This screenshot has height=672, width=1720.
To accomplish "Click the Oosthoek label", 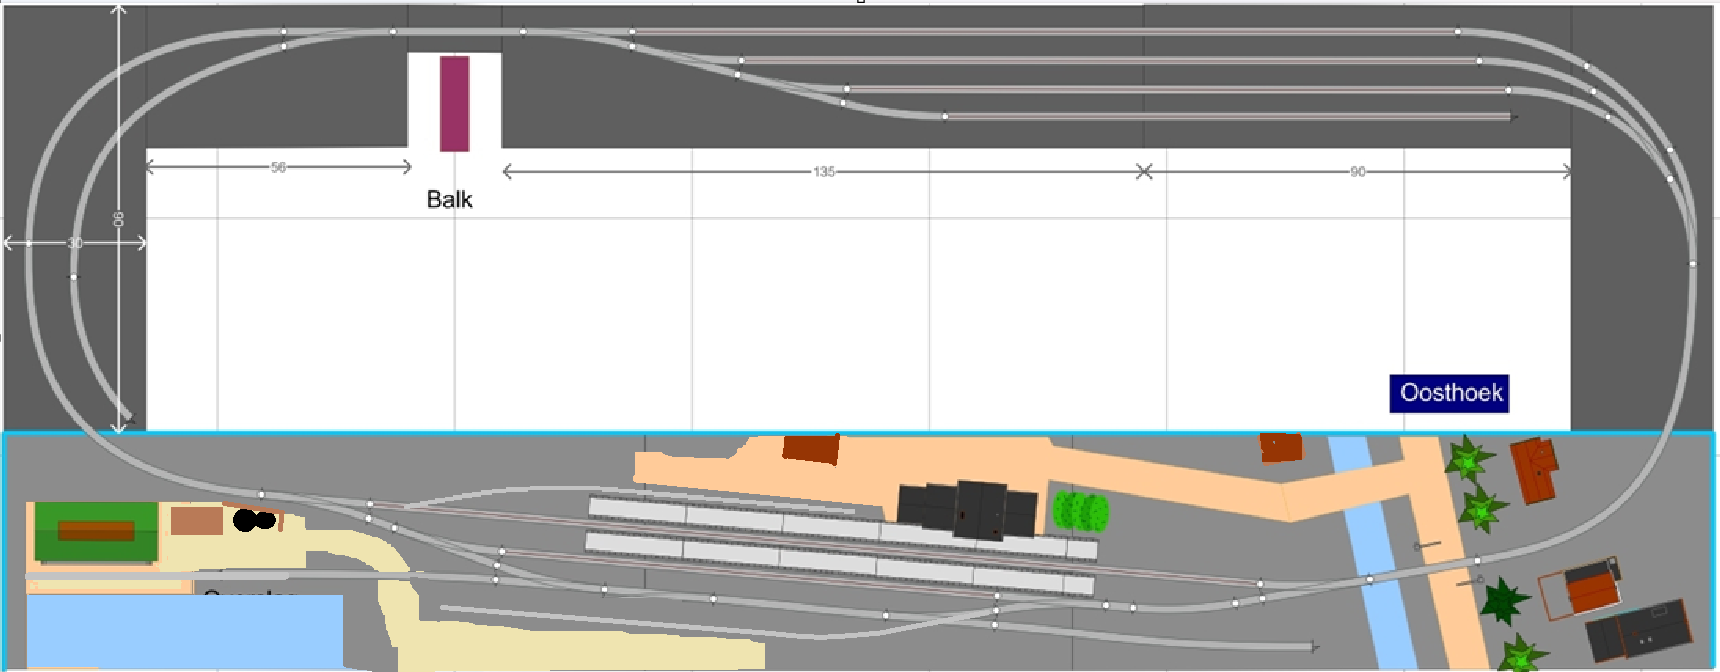I will coord(1449,393).
